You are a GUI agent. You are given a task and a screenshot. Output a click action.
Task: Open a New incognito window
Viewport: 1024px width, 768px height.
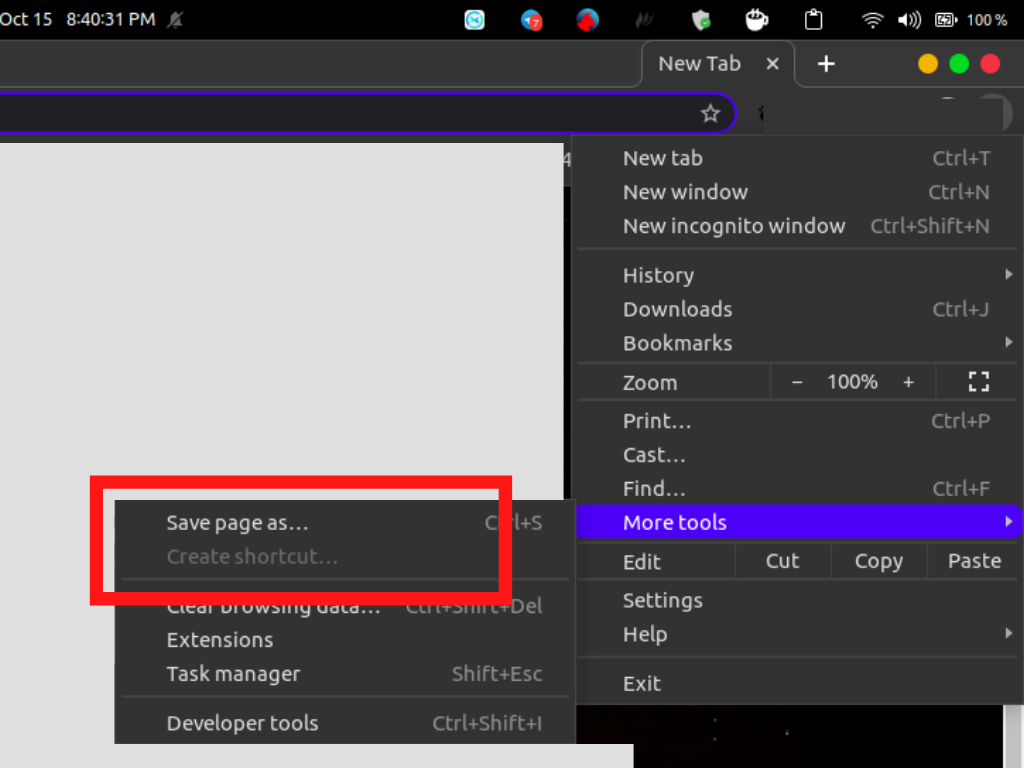797,226
